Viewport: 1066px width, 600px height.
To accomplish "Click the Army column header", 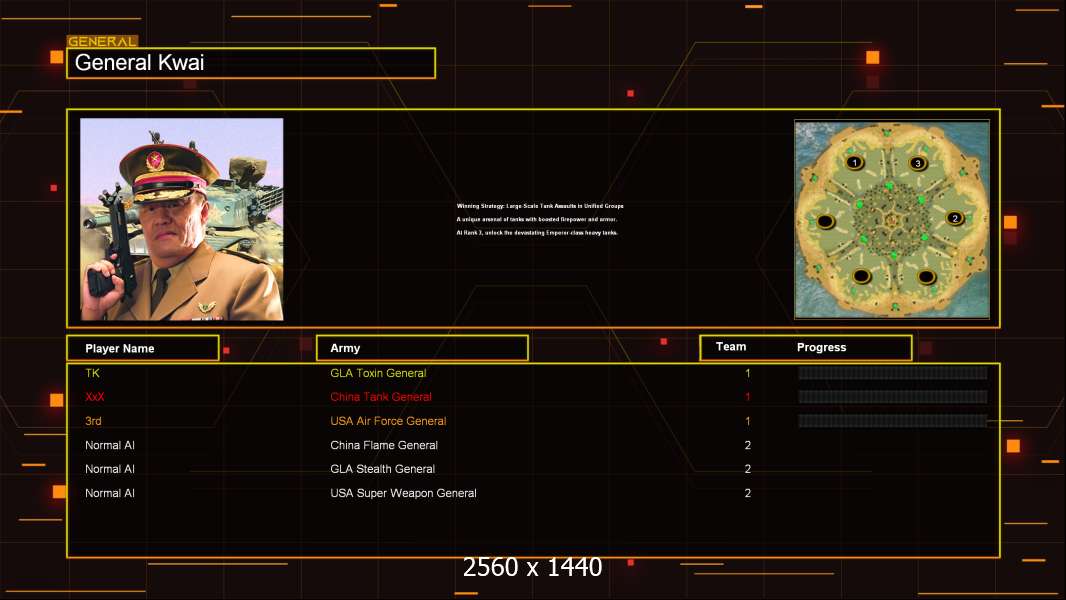I will click(x=422, y=348).
